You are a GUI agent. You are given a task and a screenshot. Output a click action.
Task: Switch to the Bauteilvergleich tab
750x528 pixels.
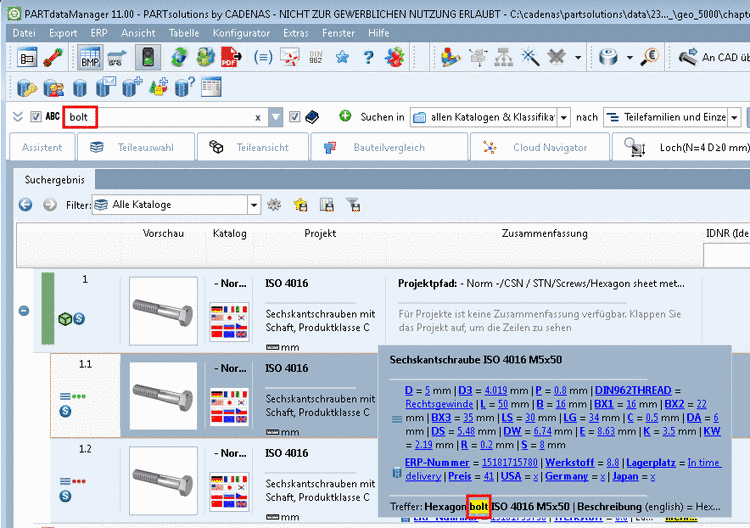[389, 147]
